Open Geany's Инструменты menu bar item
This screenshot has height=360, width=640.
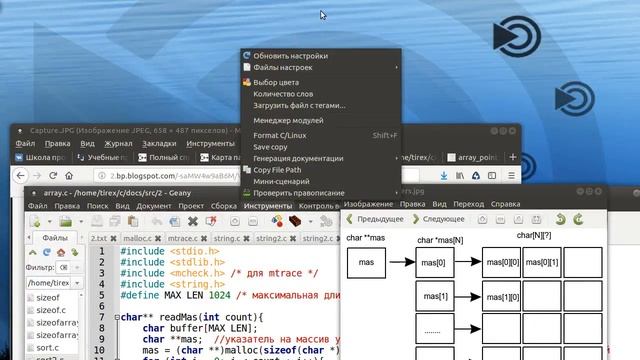click(268, 206)
